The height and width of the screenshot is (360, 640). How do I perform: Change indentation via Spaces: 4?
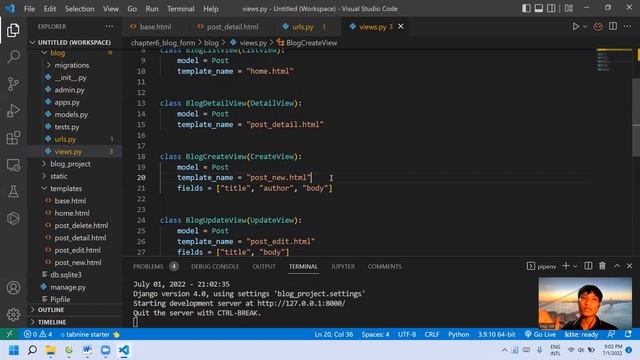click(x=376, y=334)
